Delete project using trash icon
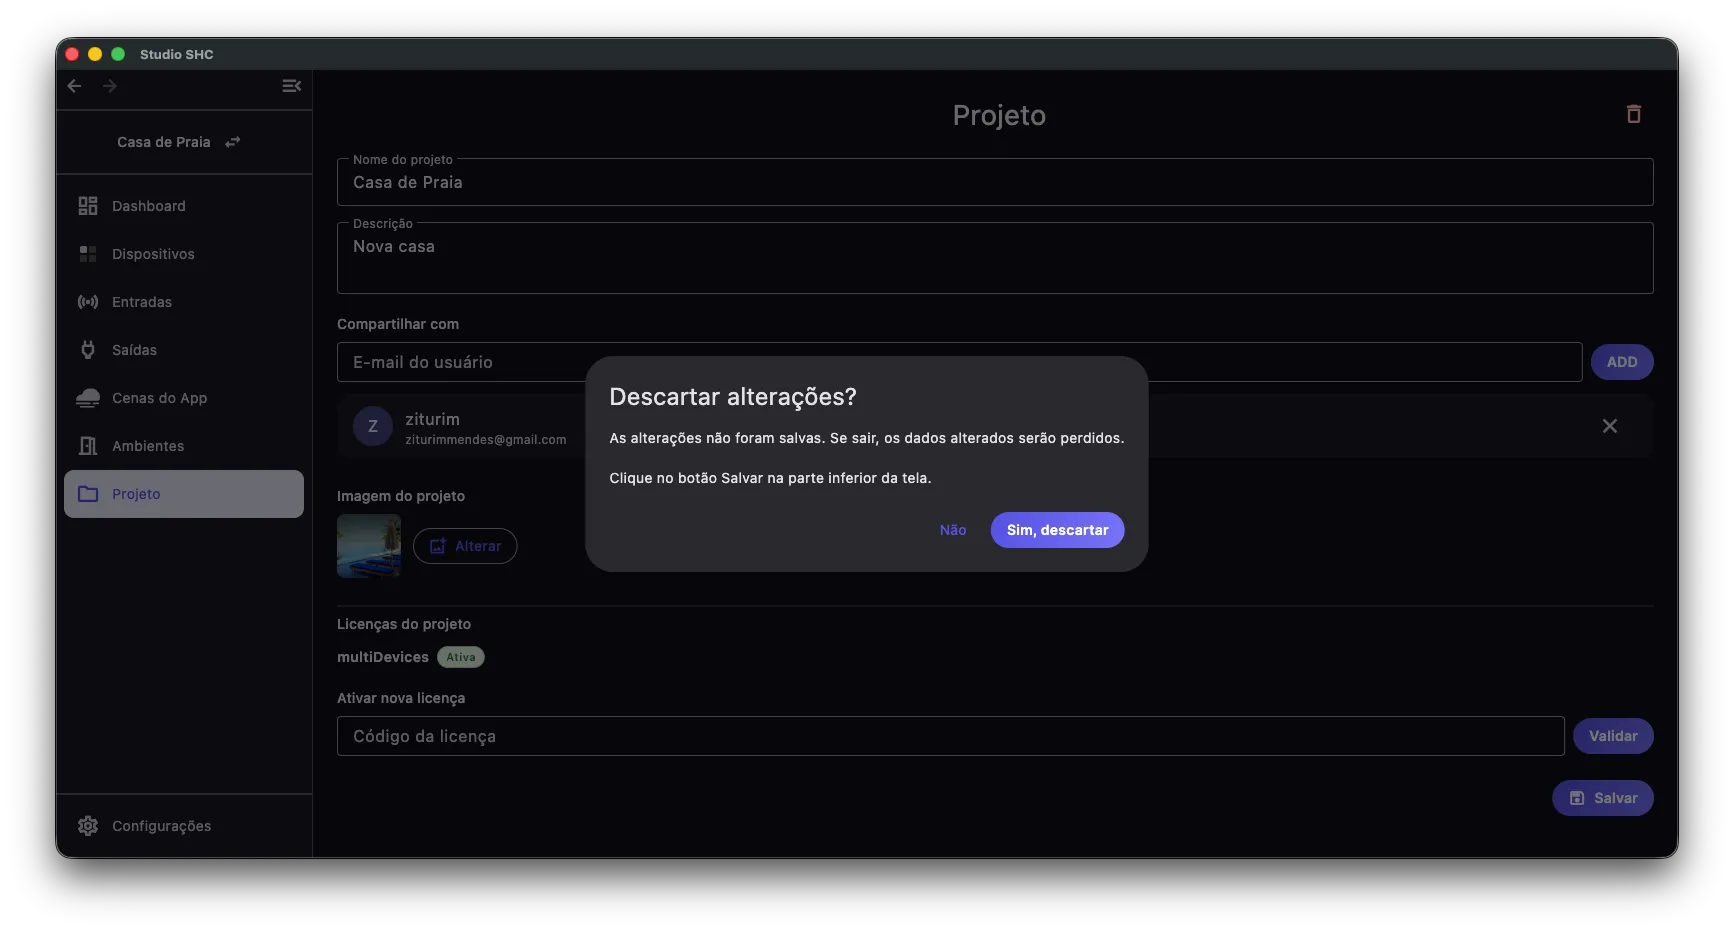The width and height of the screenshot is (1734, 932). [x=1633, y=114]
